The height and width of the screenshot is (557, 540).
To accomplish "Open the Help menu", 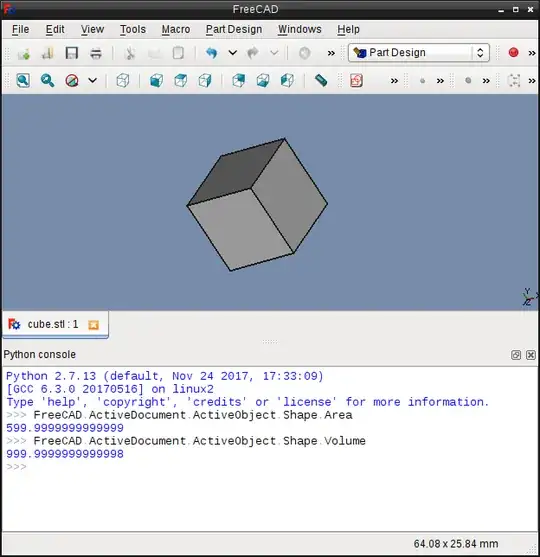I will pyautogui.click(x=349, y=29).
